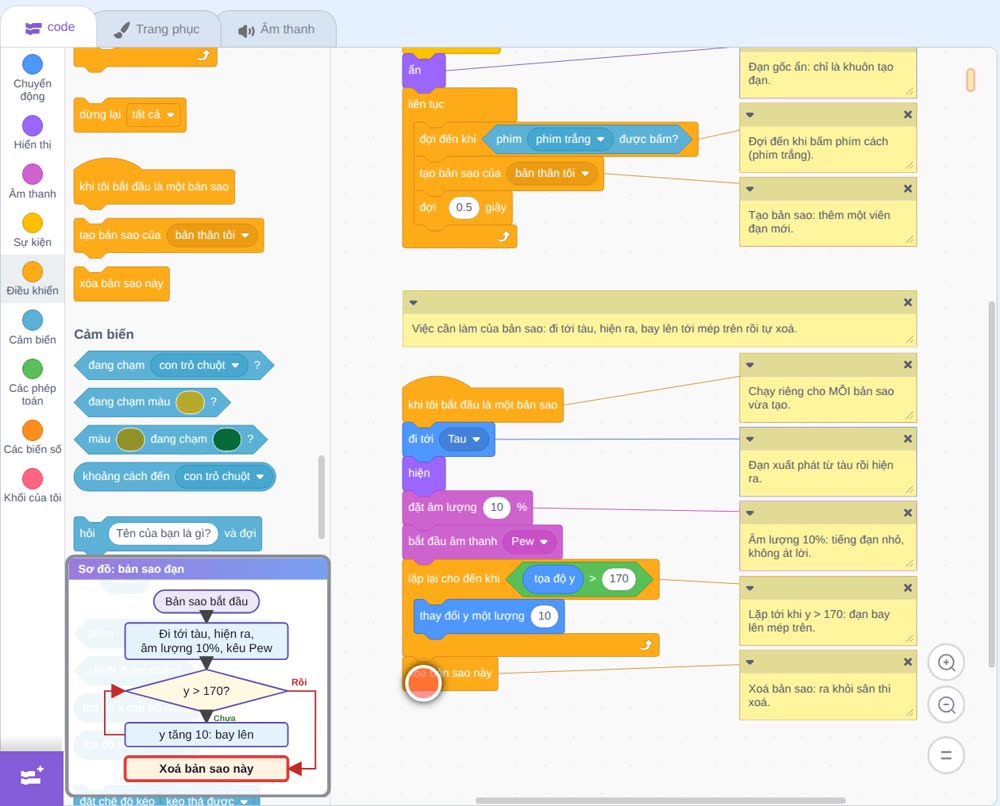Open the 'Tau' dropdown in the đi tới block

pyautogui.click(x=464, y=439)
